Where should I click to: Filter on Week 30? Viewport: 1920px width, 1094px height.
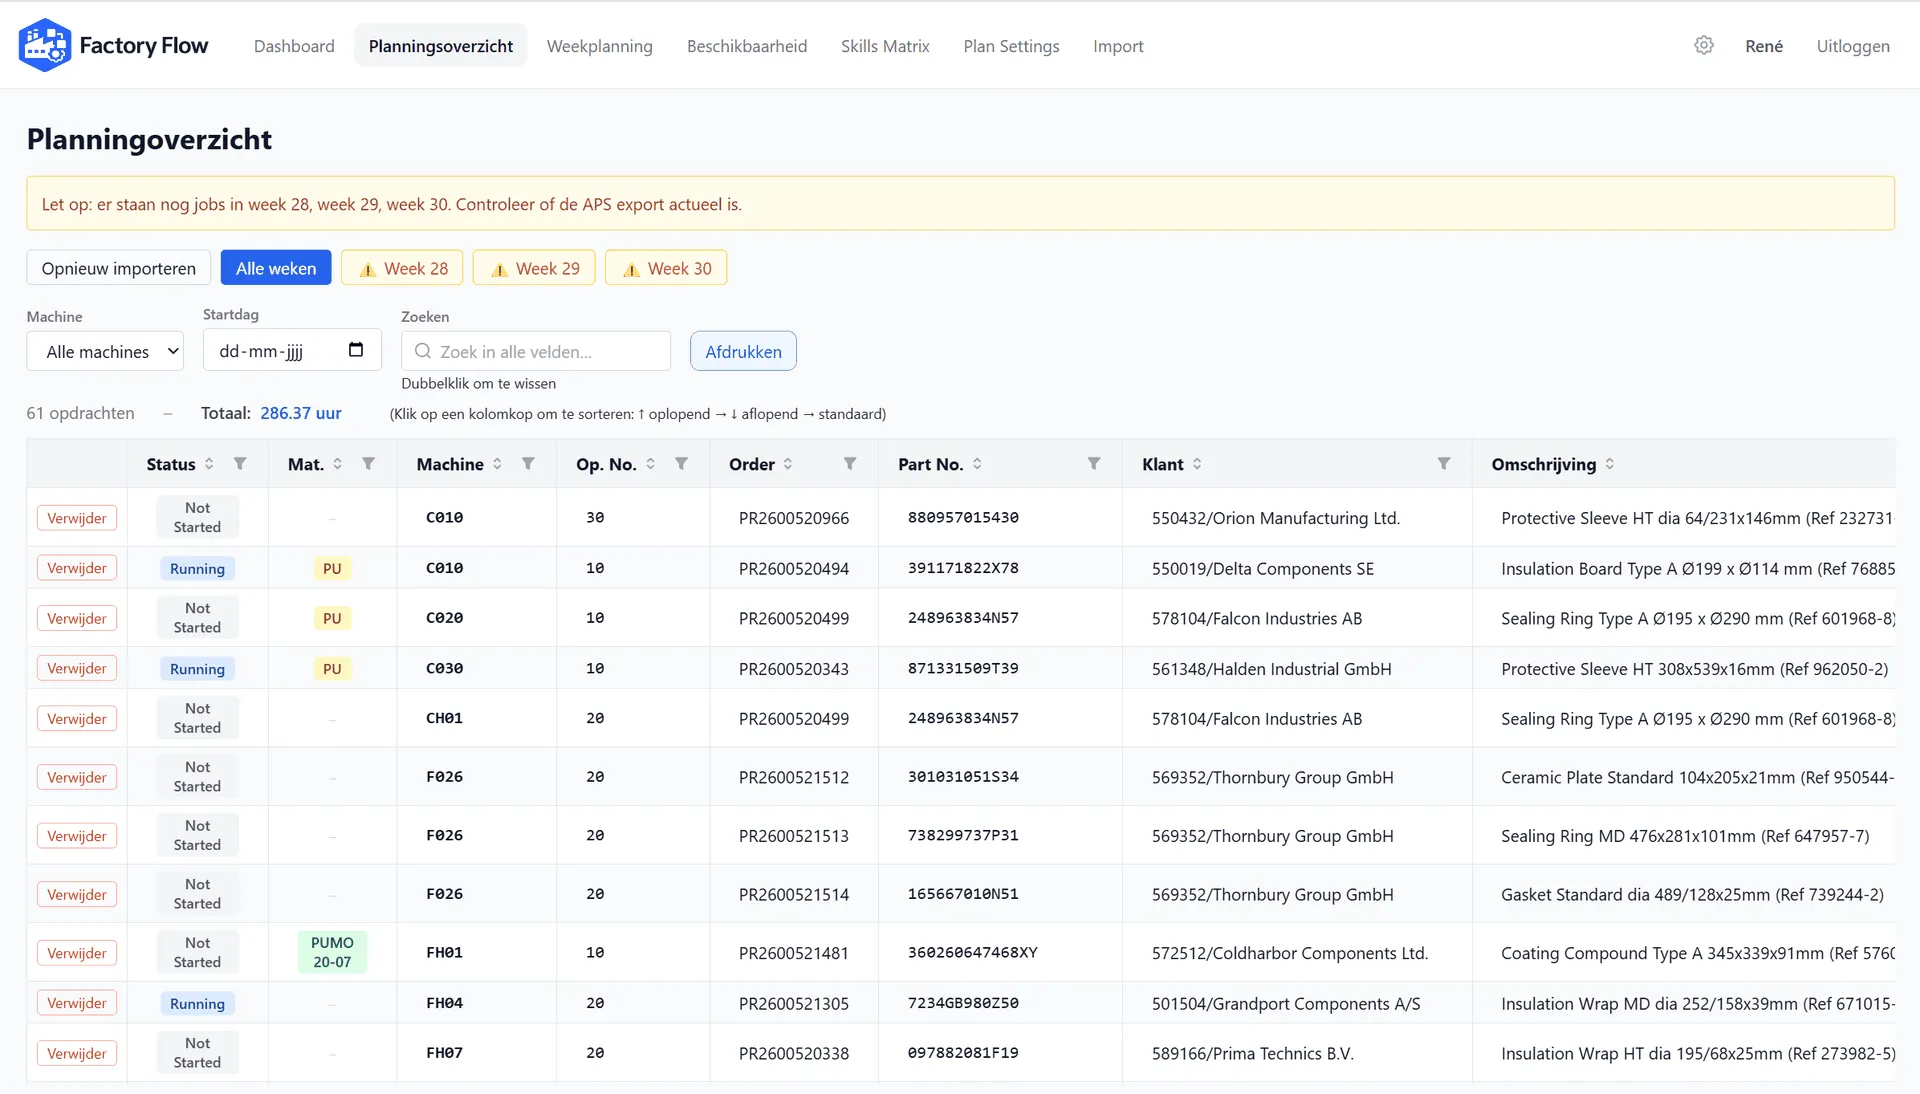[x=666, y=268]
